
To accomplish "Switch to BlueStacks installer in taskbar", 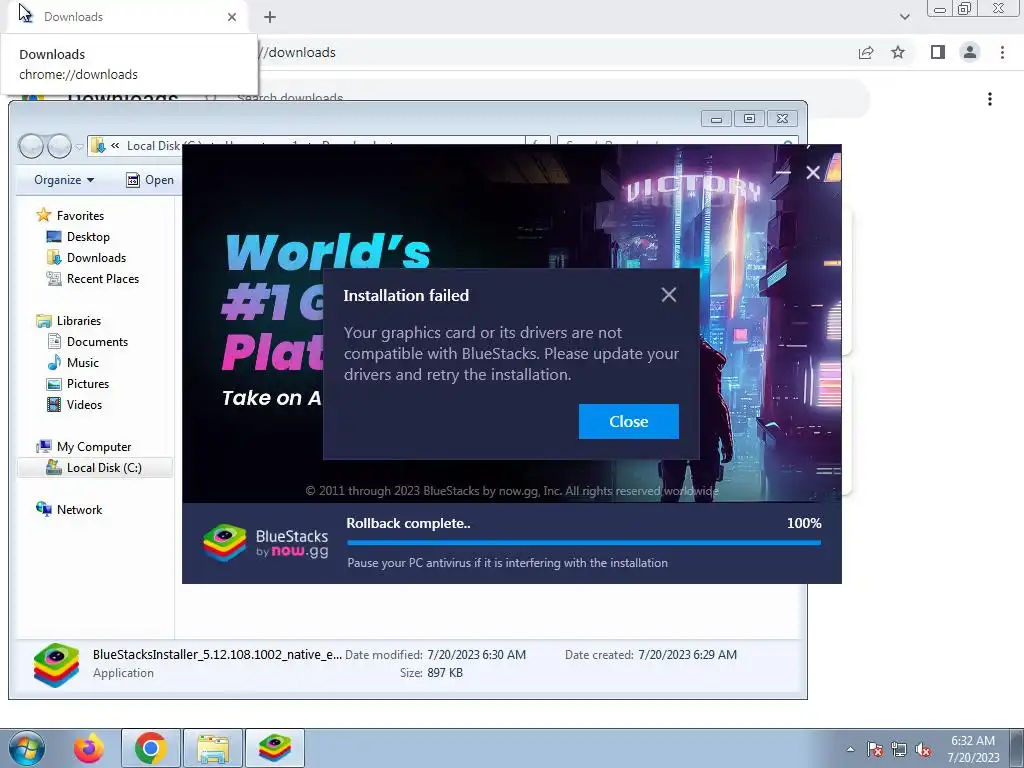I will 275,748.
